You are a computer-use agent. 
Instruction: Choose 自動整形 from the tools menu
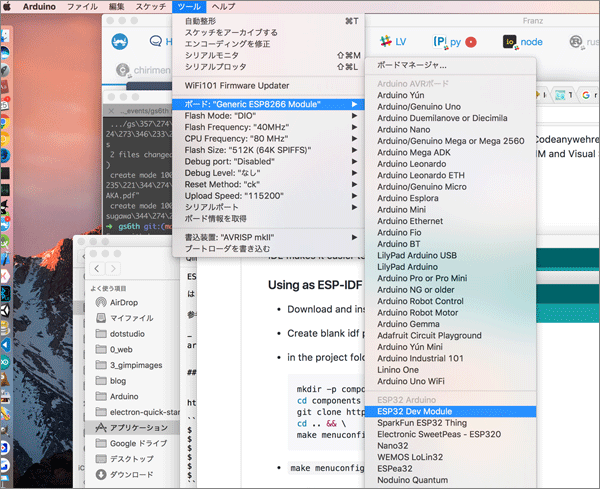[268, 21]
